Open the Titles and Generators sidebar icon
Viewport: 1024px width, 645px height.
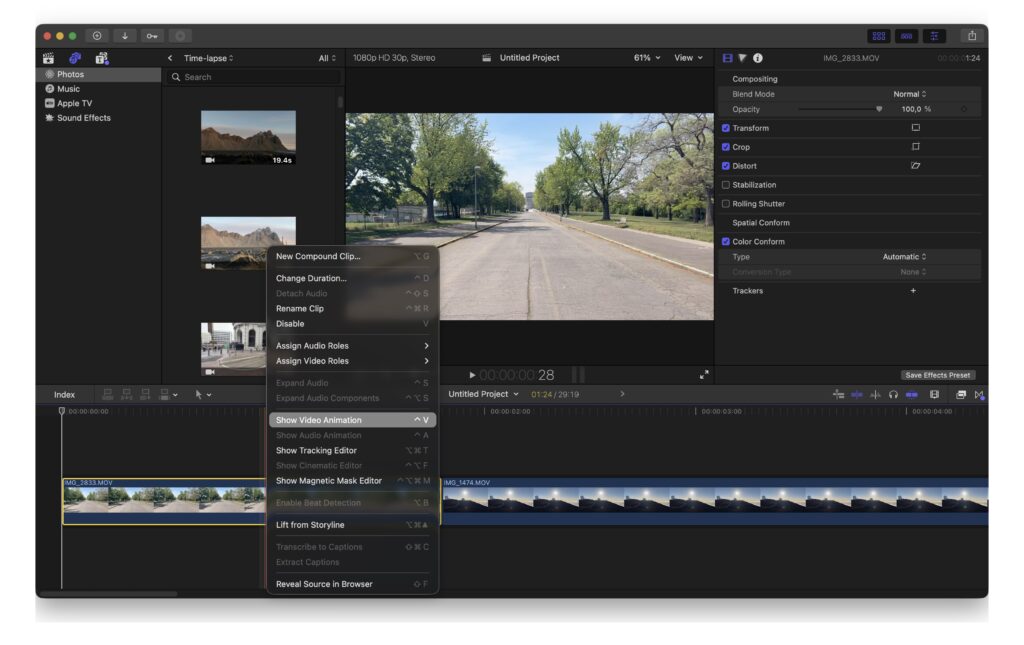point(102,58)
